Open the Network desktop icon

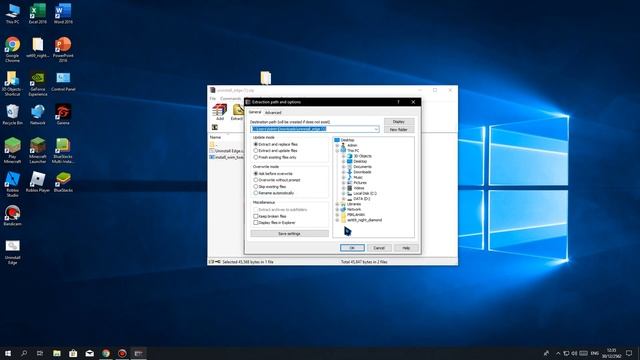38,114
